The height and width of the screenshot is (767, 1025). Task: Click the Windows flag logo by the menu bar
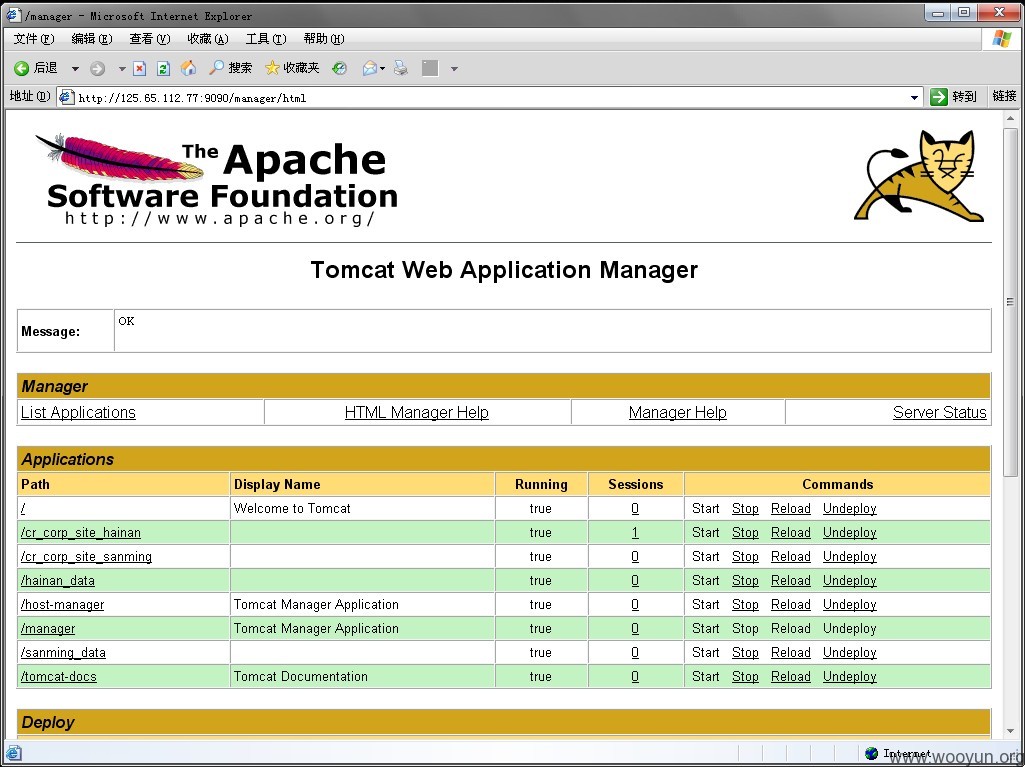tap(1001, 39)
